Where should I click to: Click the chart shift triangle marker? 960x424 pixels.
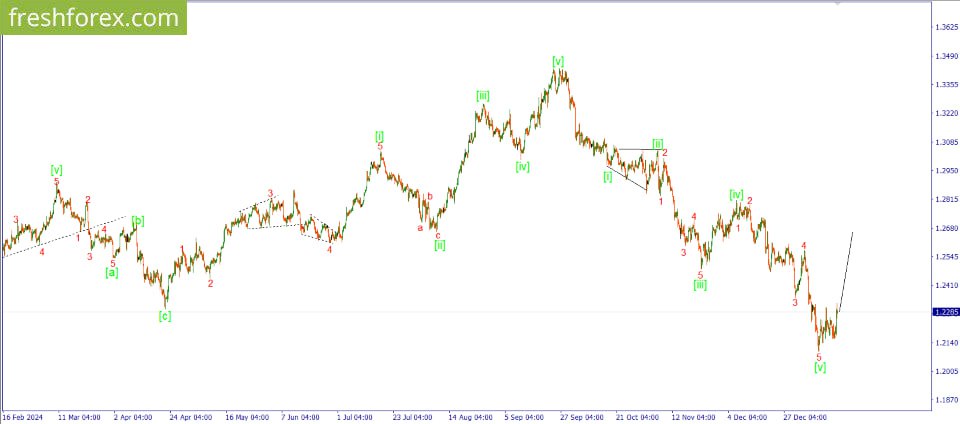coord(838,3)
